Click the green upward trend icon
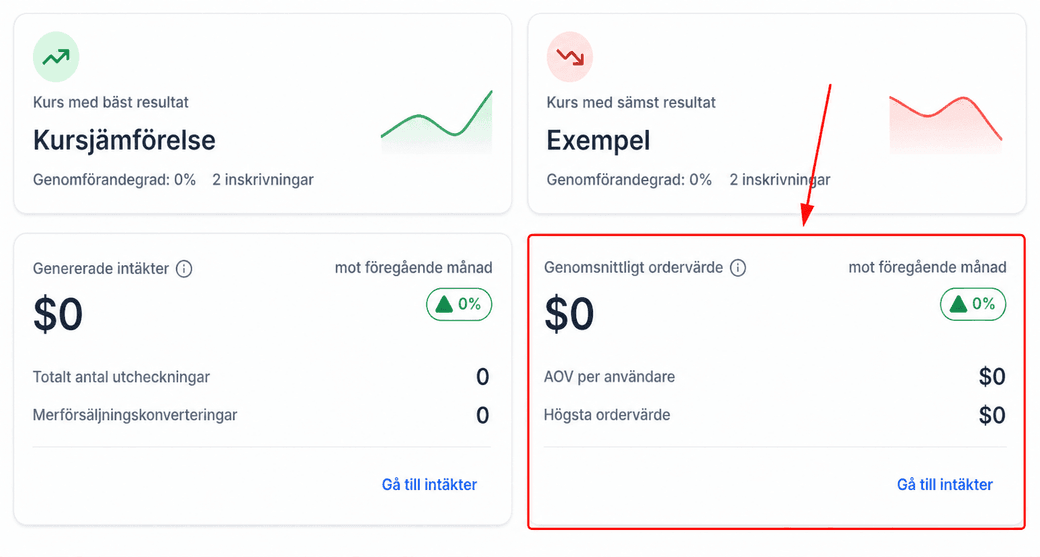 (56, 57)
